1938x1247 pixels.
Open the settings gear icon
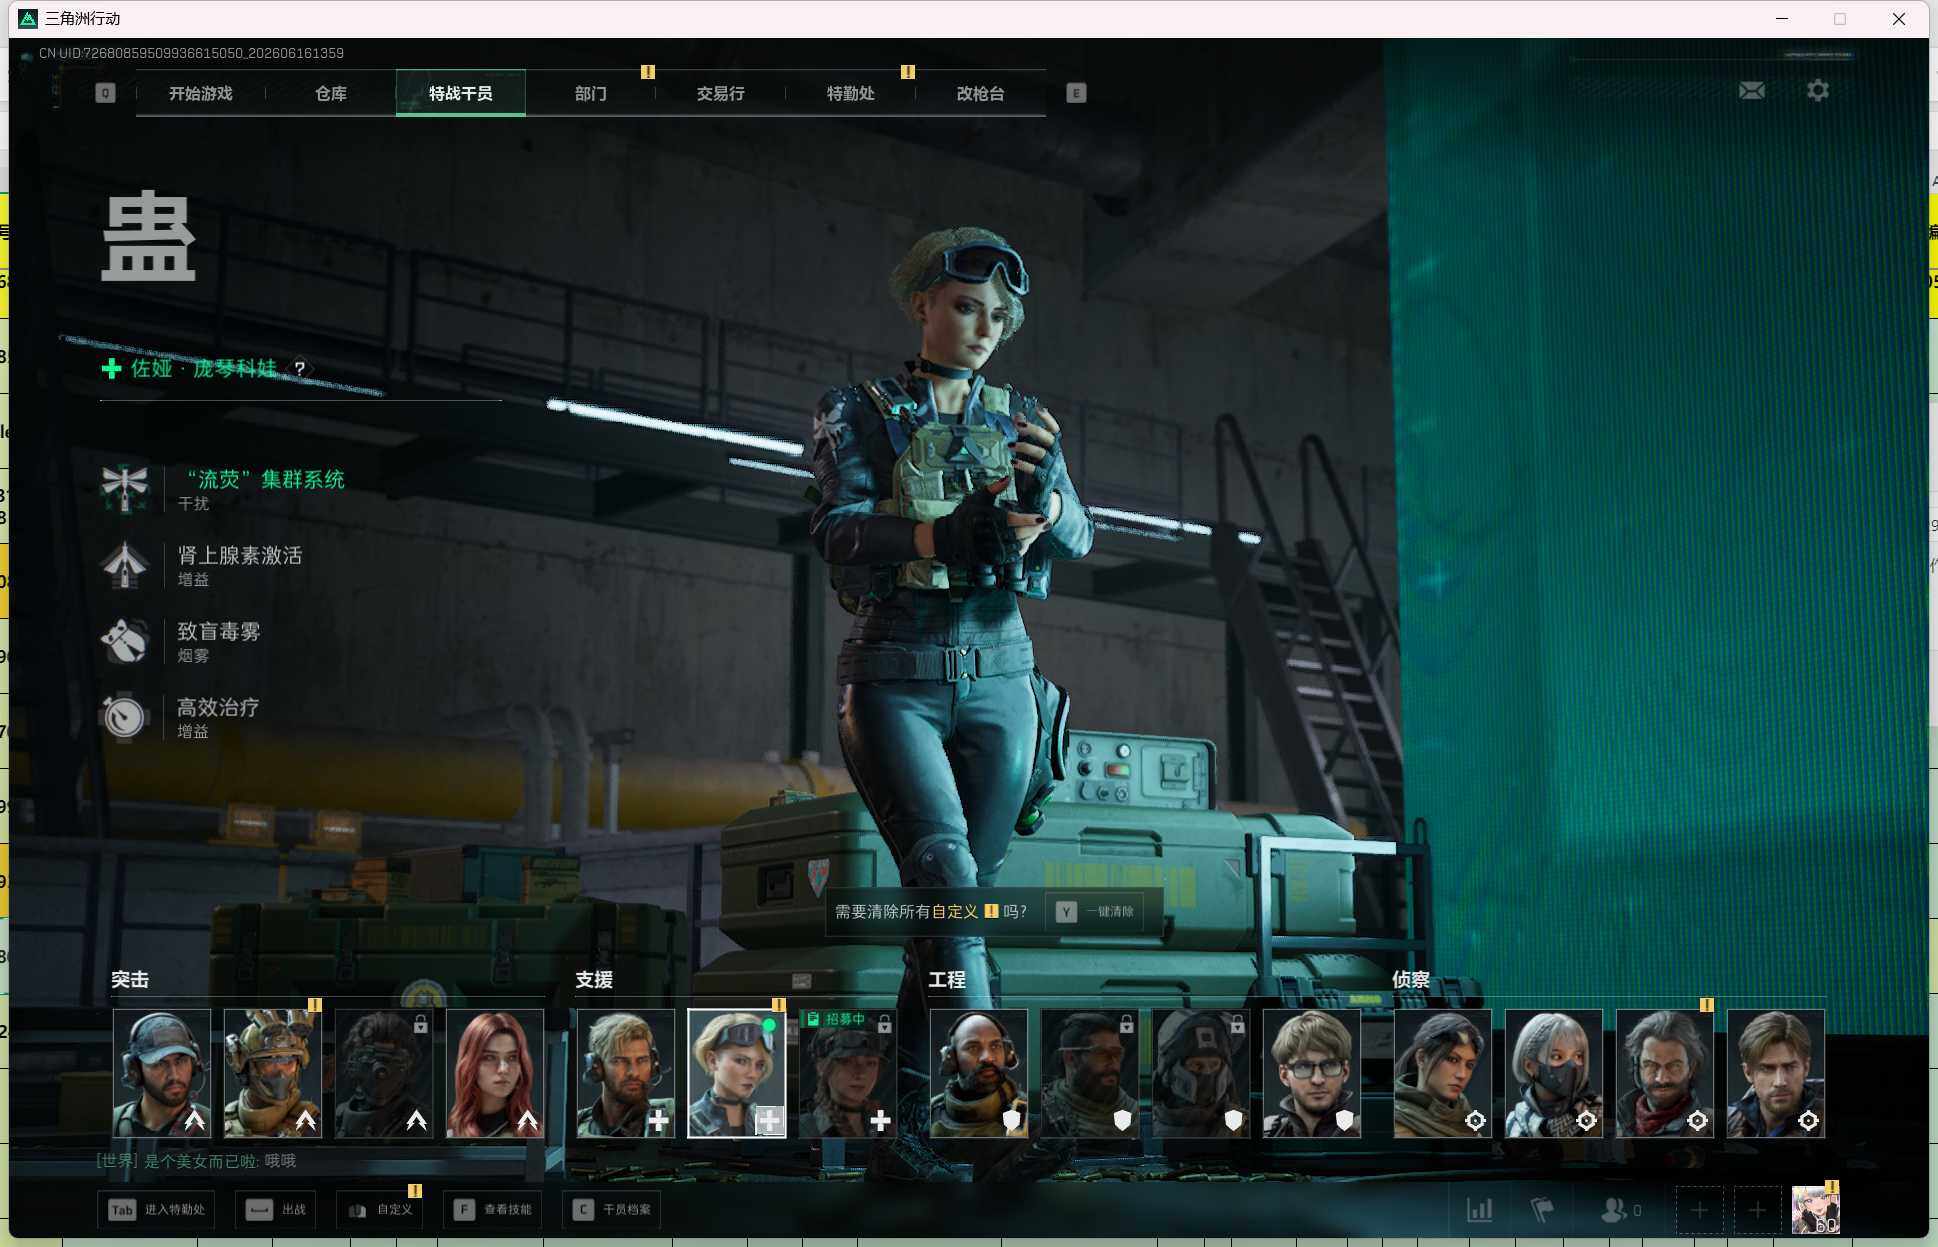pyautogui.click(x=1817, y=91)
